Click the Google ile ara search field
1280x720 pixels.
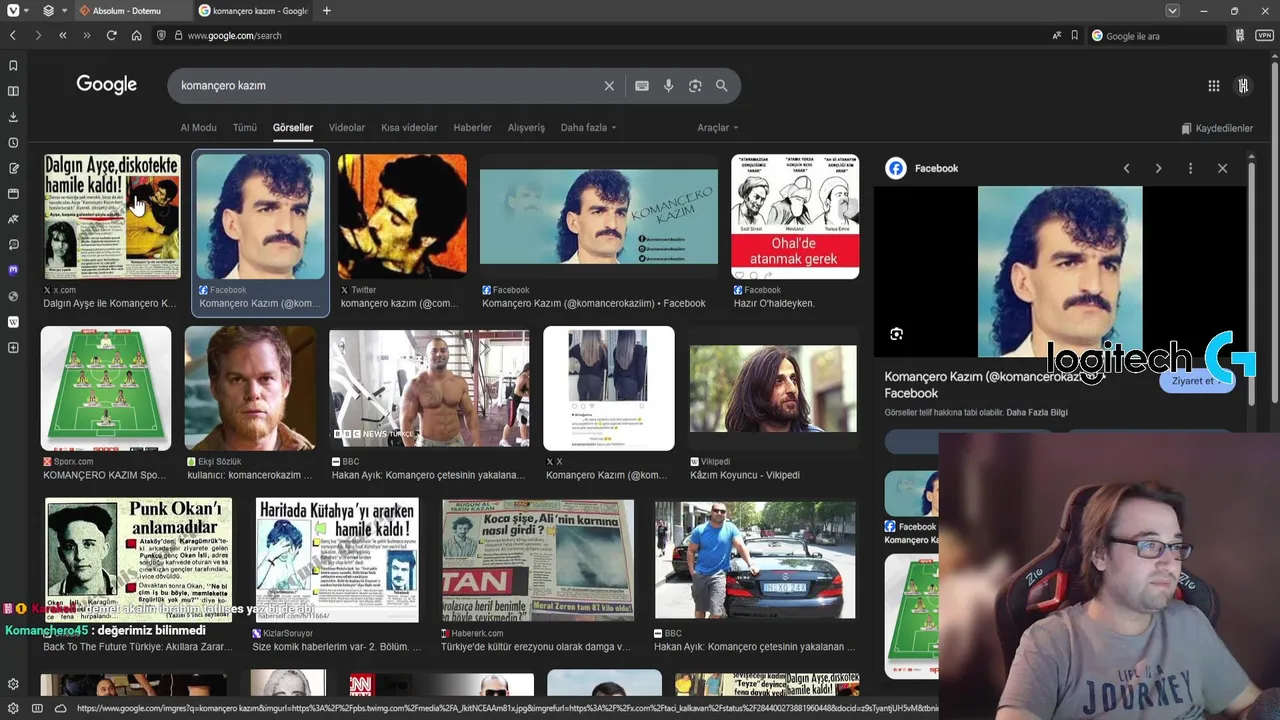point(1158,35)
